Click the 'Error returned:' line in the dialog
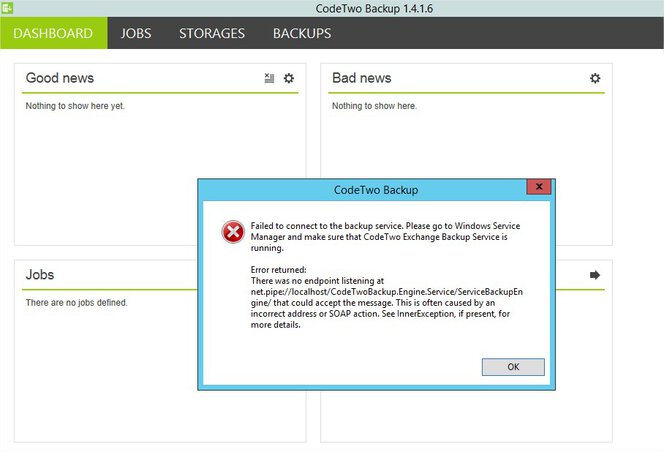 pos(278,269)
